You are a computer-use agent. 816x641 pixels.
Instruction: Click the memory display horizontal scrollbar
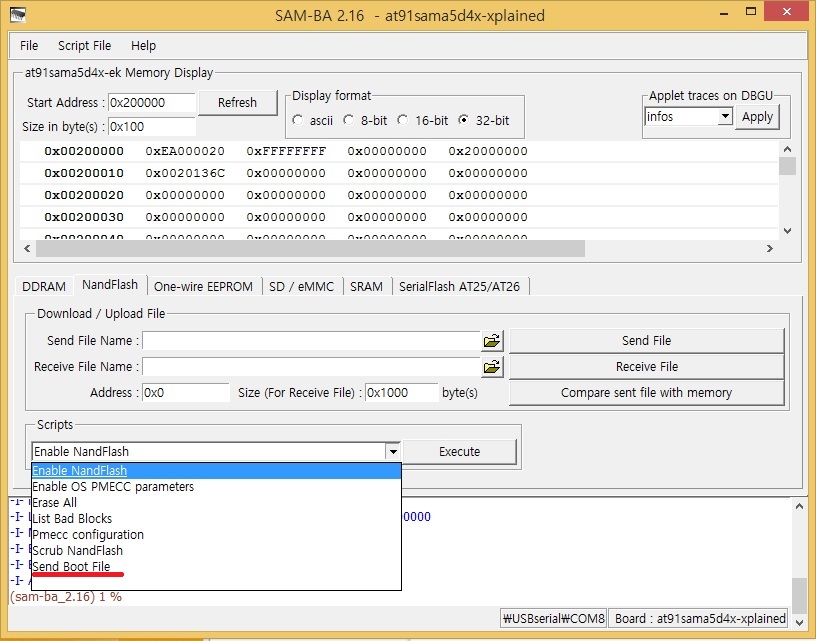pyautogui.click(x=398, y=248)
